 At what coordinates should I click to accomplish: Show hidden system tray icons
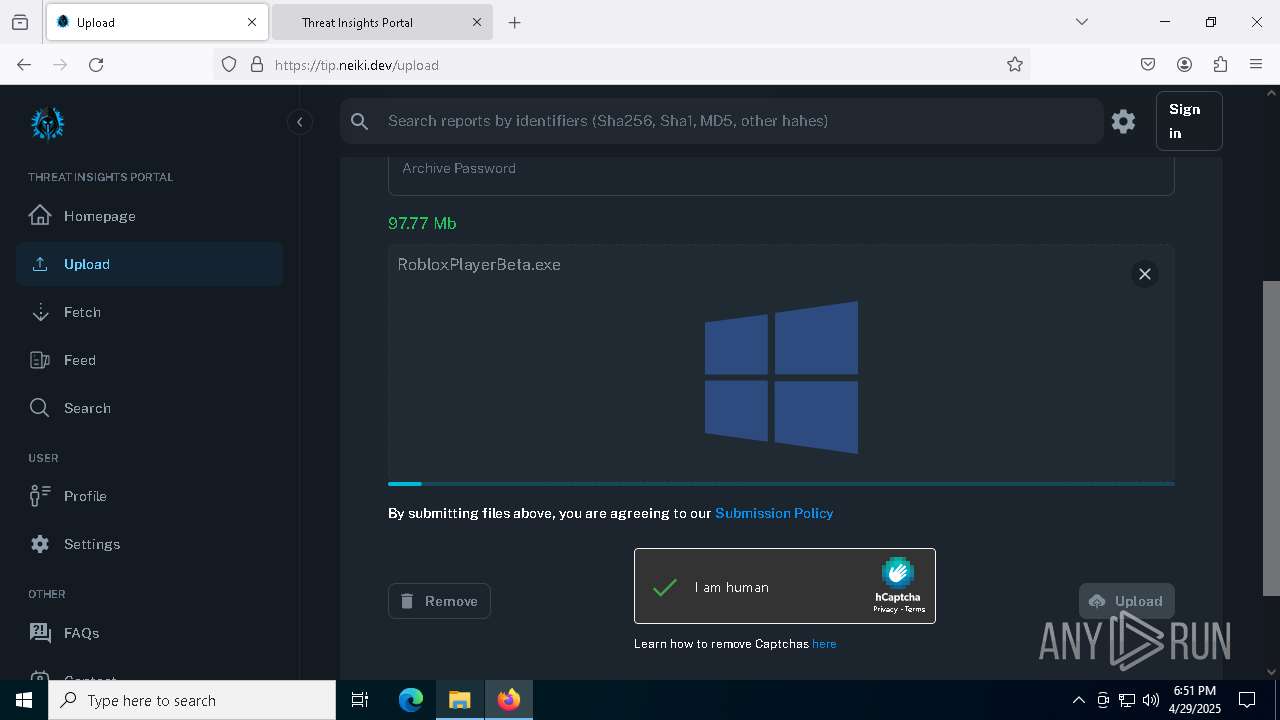[x=1078, y=700]
